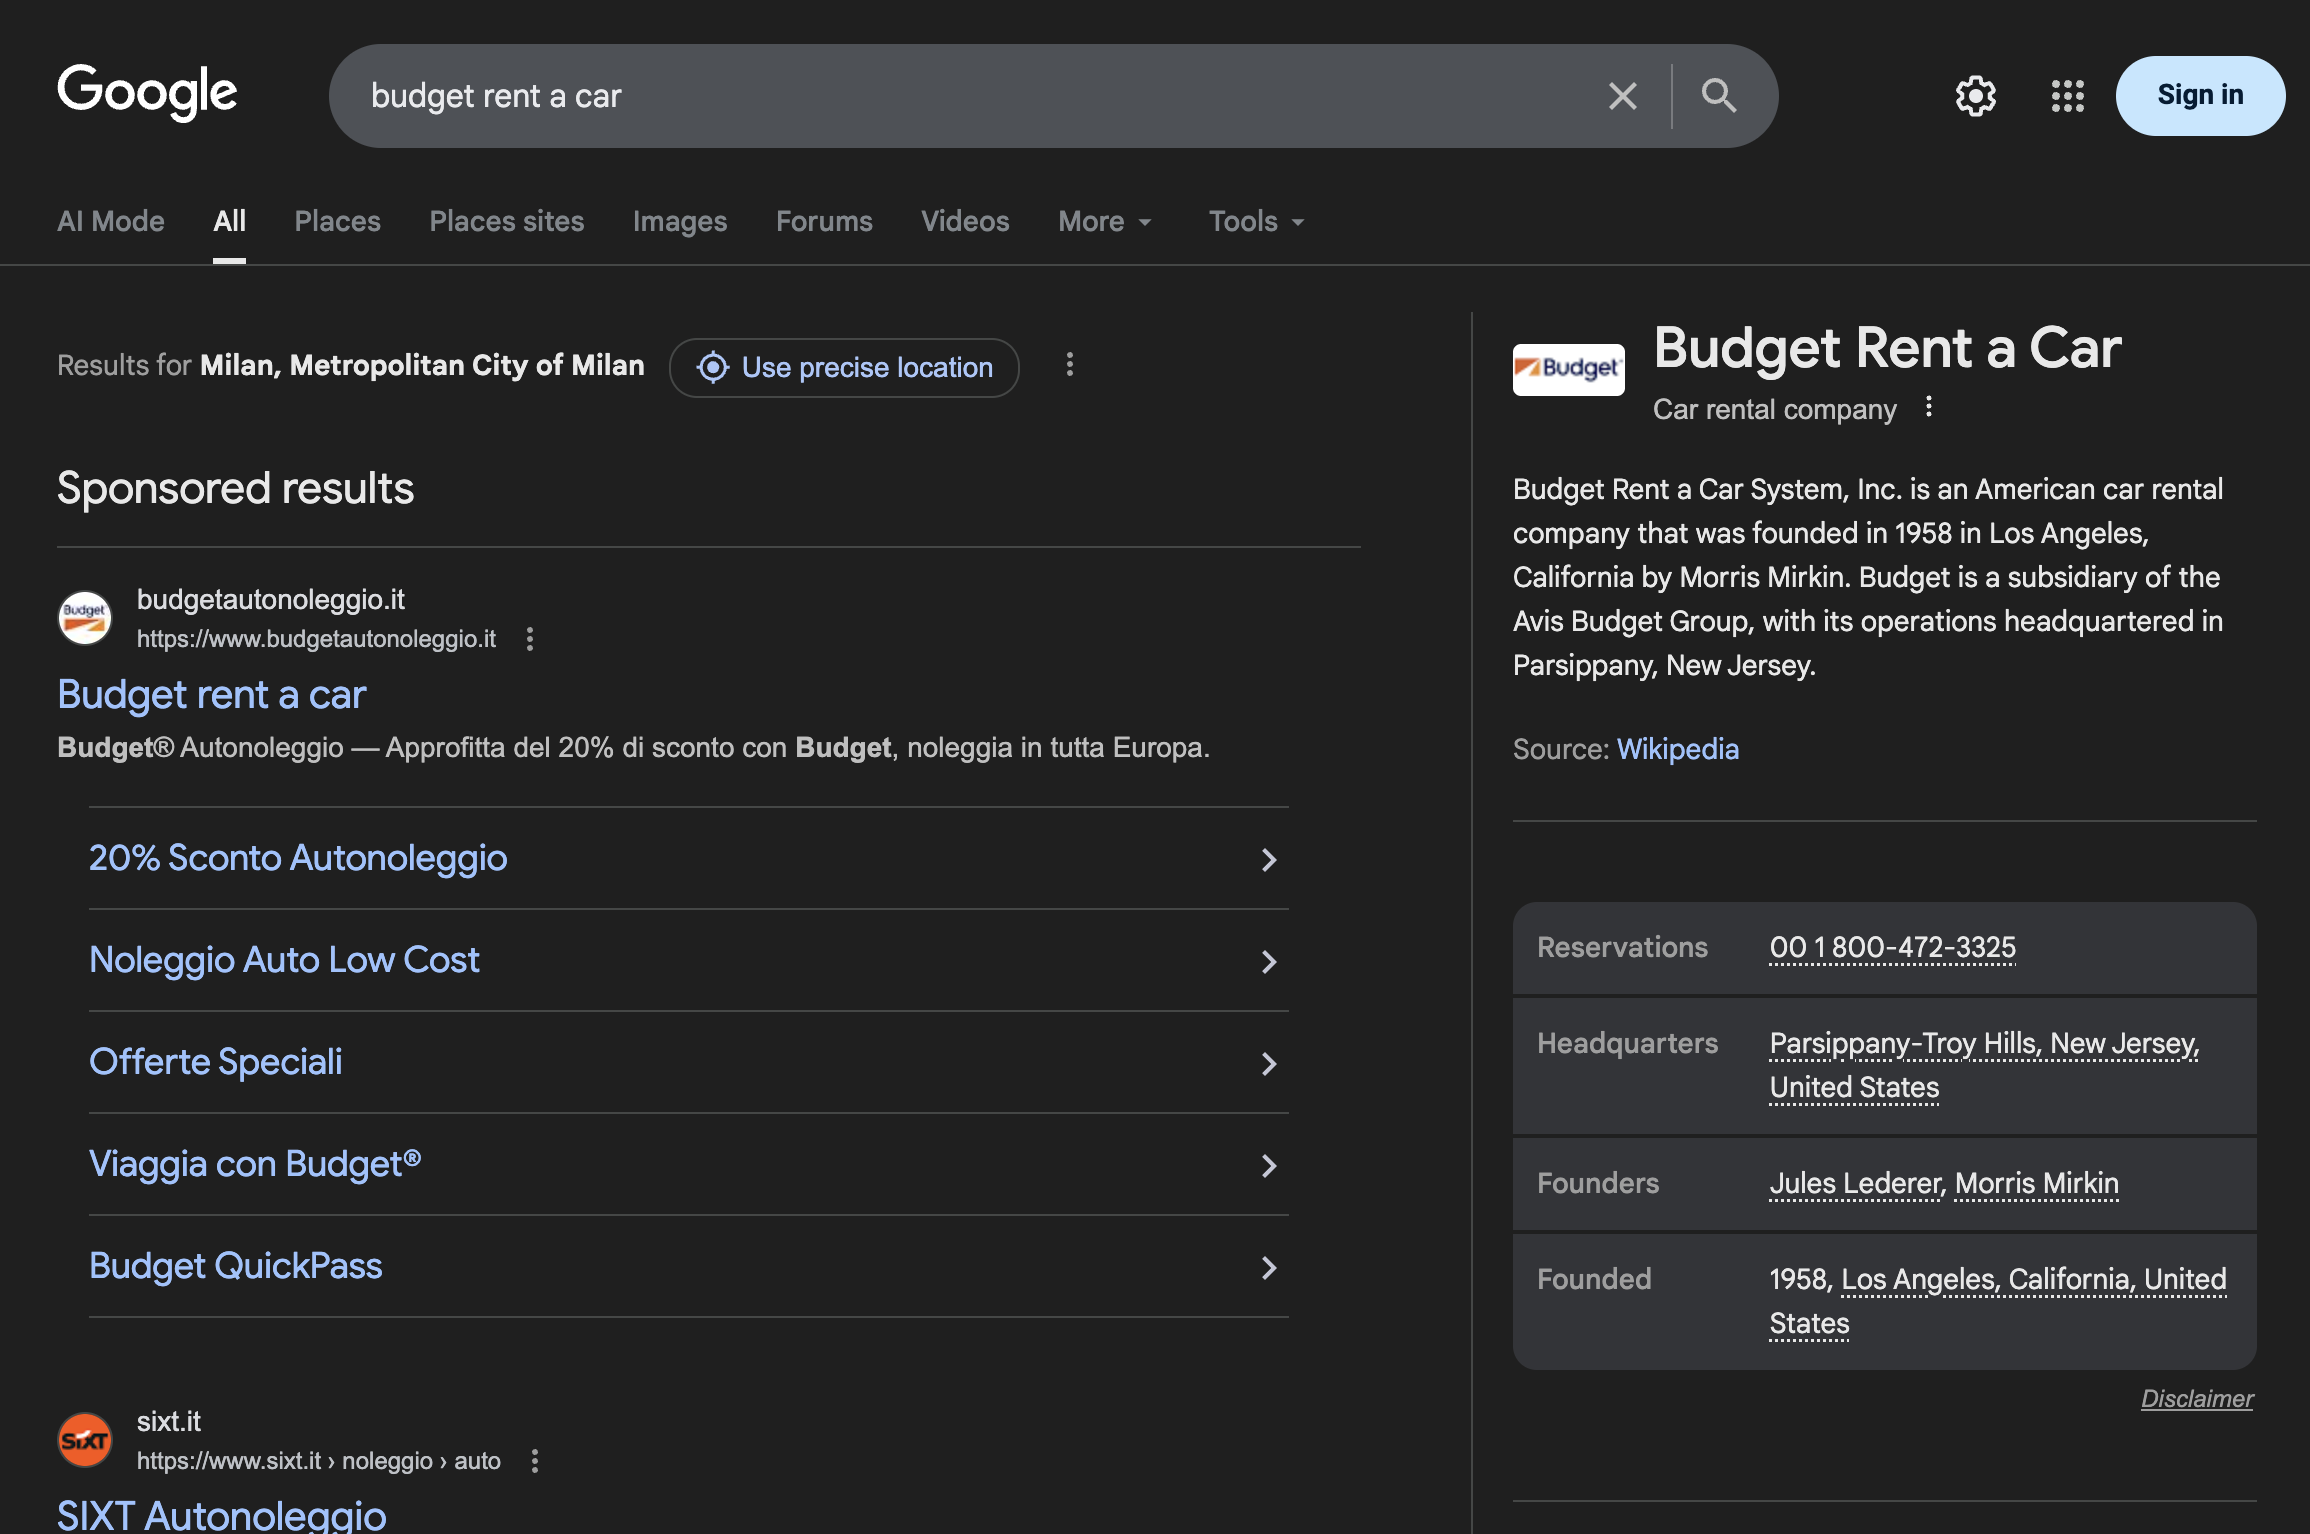The width and height of the screenshot is (2310, 1534).
Task: Open 20% Sconto Autonoleggio sitelink
Action: click(298, 858)
